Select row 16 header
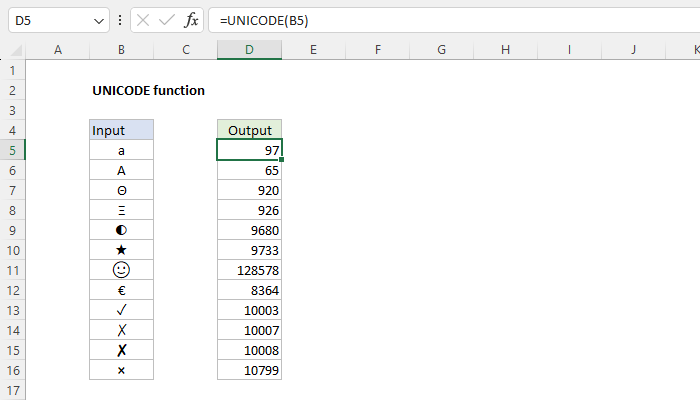Viewport: 700px width, 400px height. click(x=12, y=371)
